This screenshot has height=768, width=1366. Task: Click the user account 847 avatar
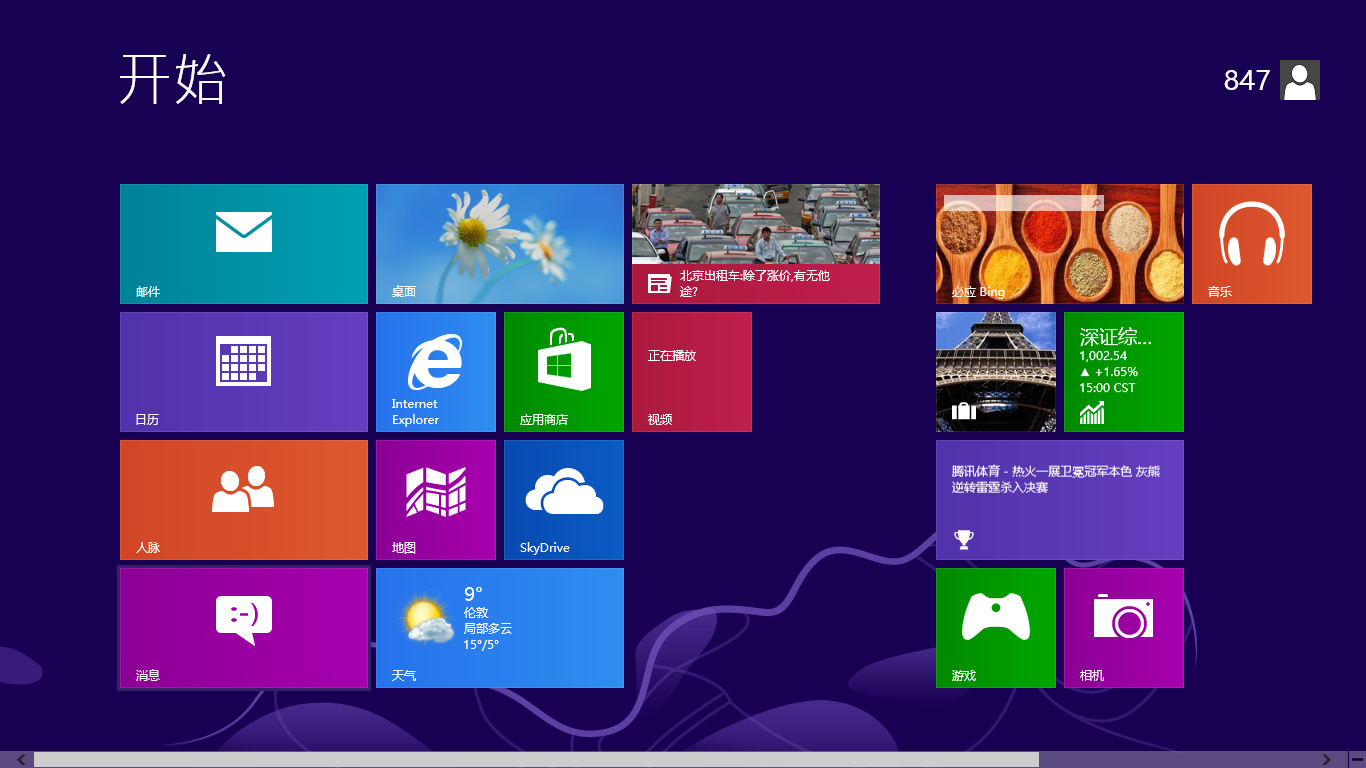1299,80
